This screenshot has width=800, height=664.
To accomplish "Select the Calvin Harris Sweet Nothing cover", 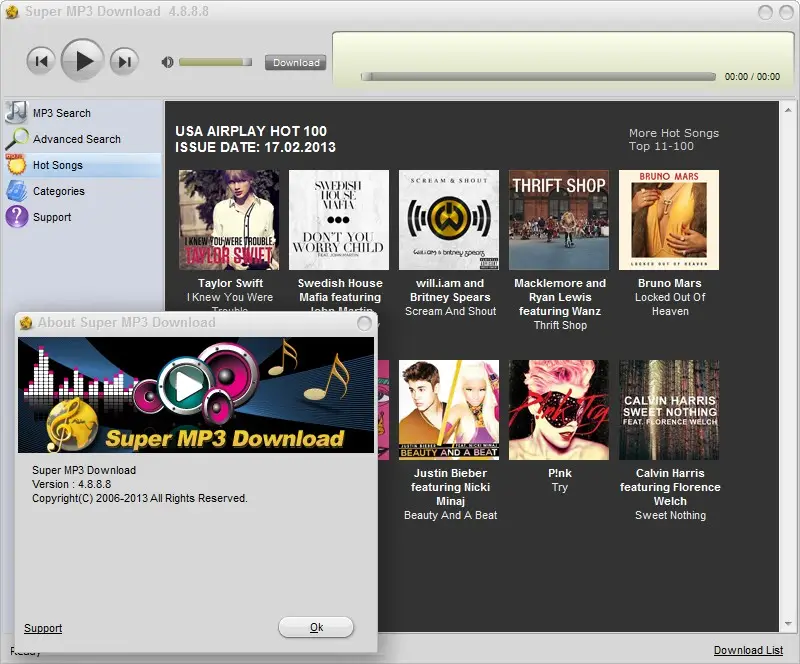I will [x=669, y=410].
